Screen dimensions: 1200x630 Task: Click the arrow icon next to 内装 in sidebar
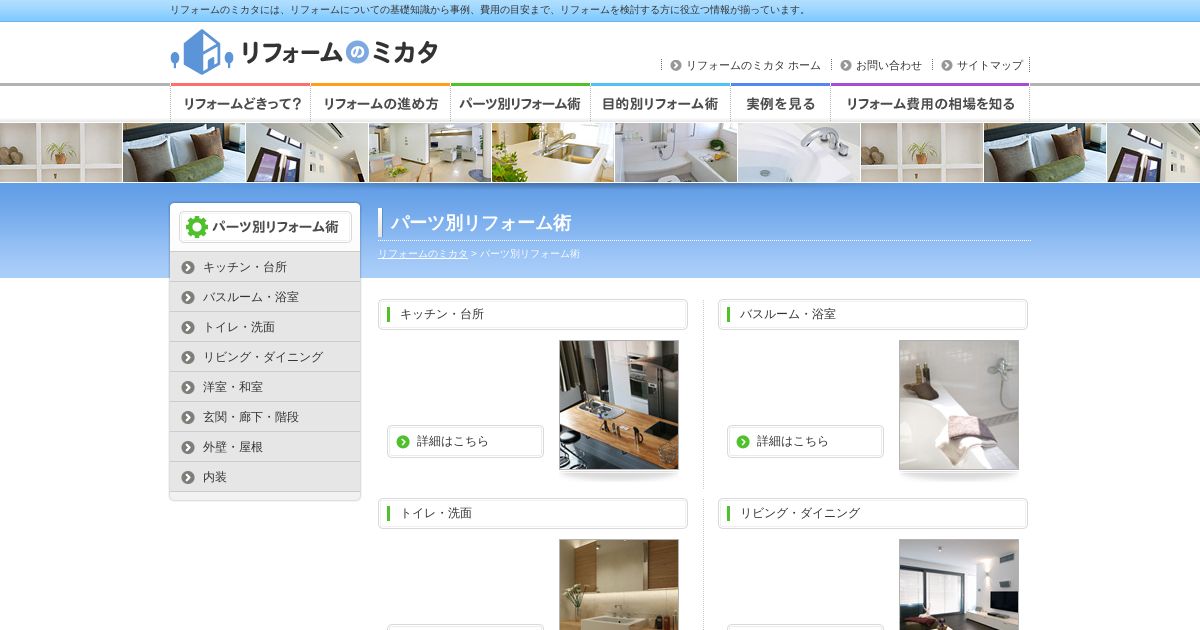tap(188, 477)
